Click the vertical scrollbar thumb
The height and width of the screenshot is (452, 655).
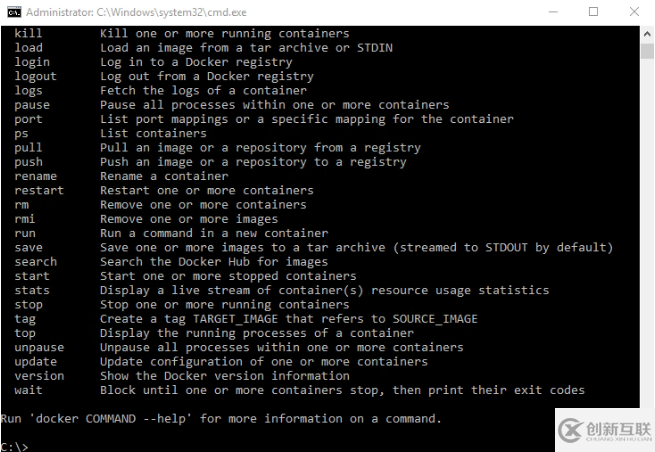647,51
